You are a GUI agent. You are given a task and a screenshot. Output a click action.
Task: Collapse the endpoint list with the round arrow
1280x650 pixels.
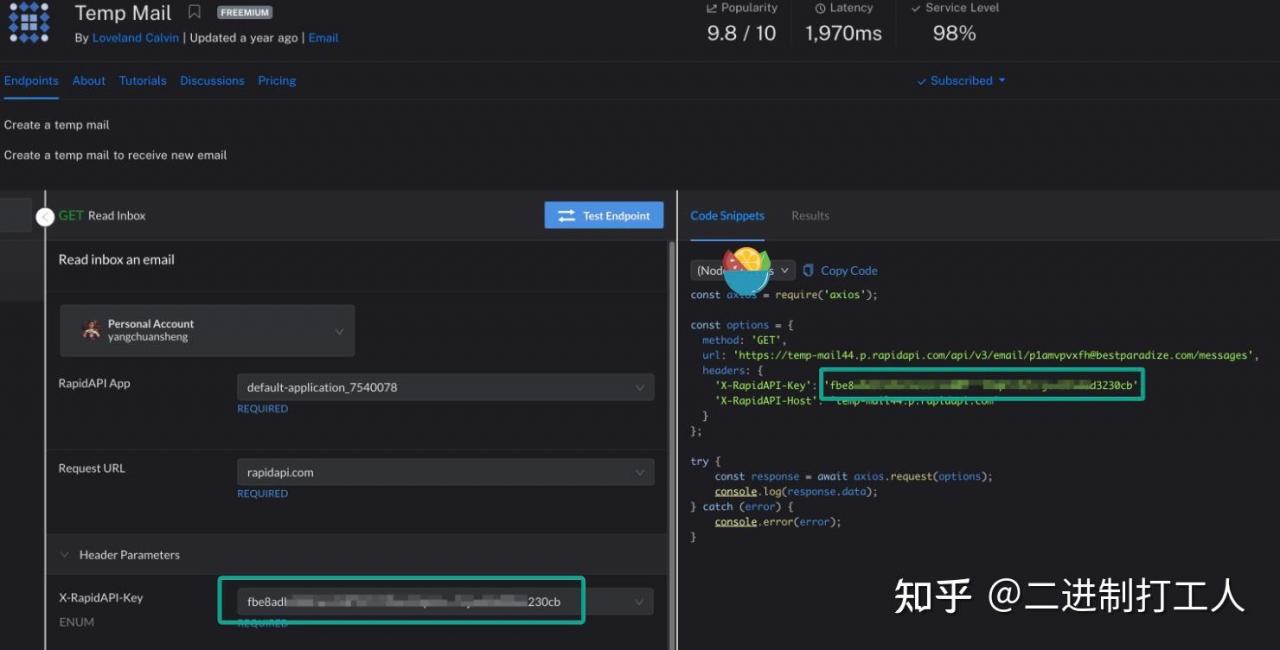[44, 216]
